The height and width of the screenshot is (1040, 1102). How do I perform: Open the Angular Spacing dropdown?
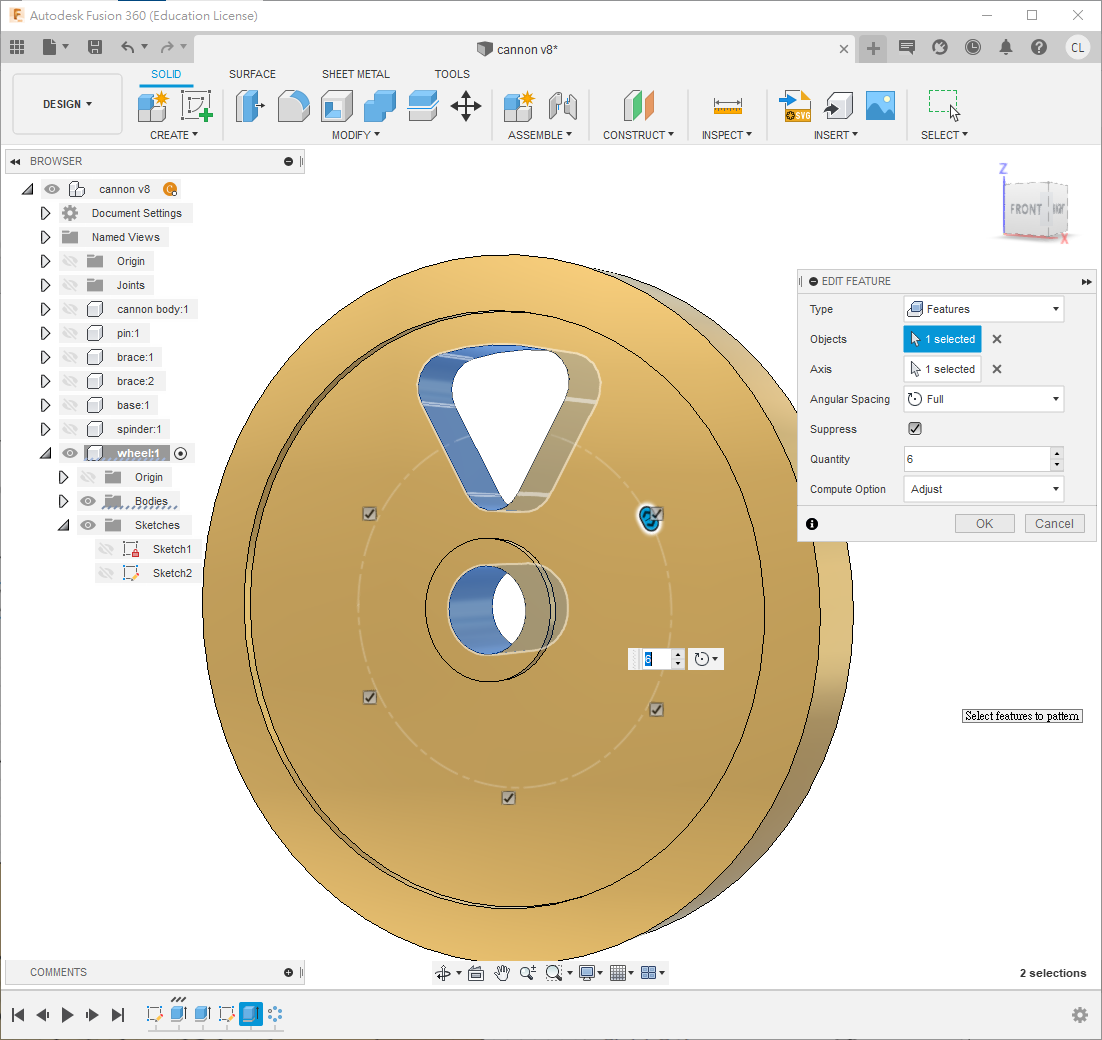pos(983,399)
